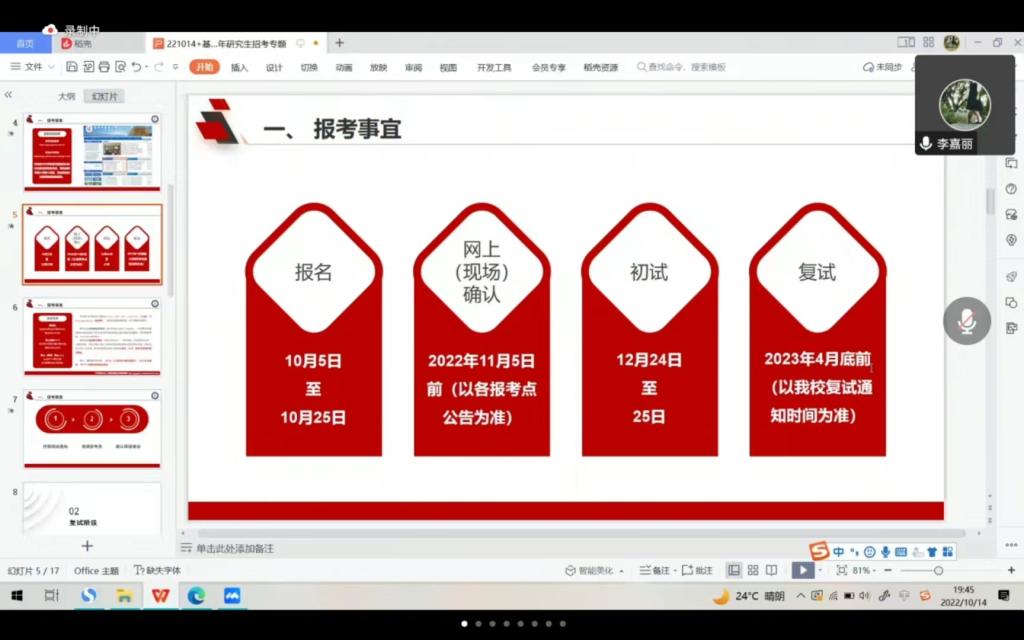Image resolution: width=1024 pixels, height=640 pixels.
Task: Click the 批注 comments button
Action: [698, 570]
